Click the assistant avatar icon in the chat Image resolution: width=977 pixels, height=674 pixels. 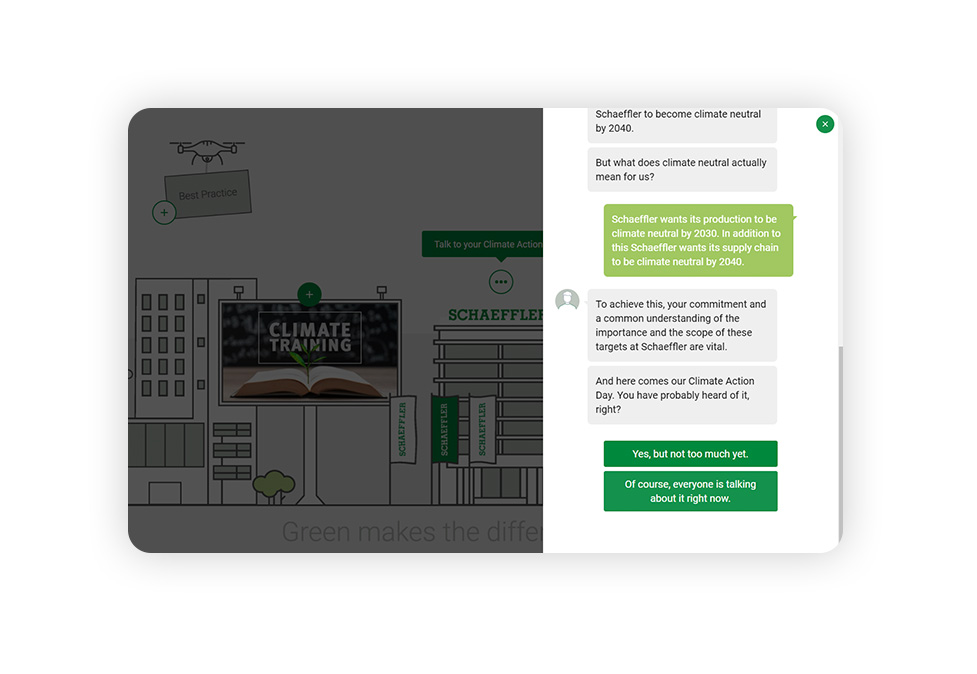567,300
